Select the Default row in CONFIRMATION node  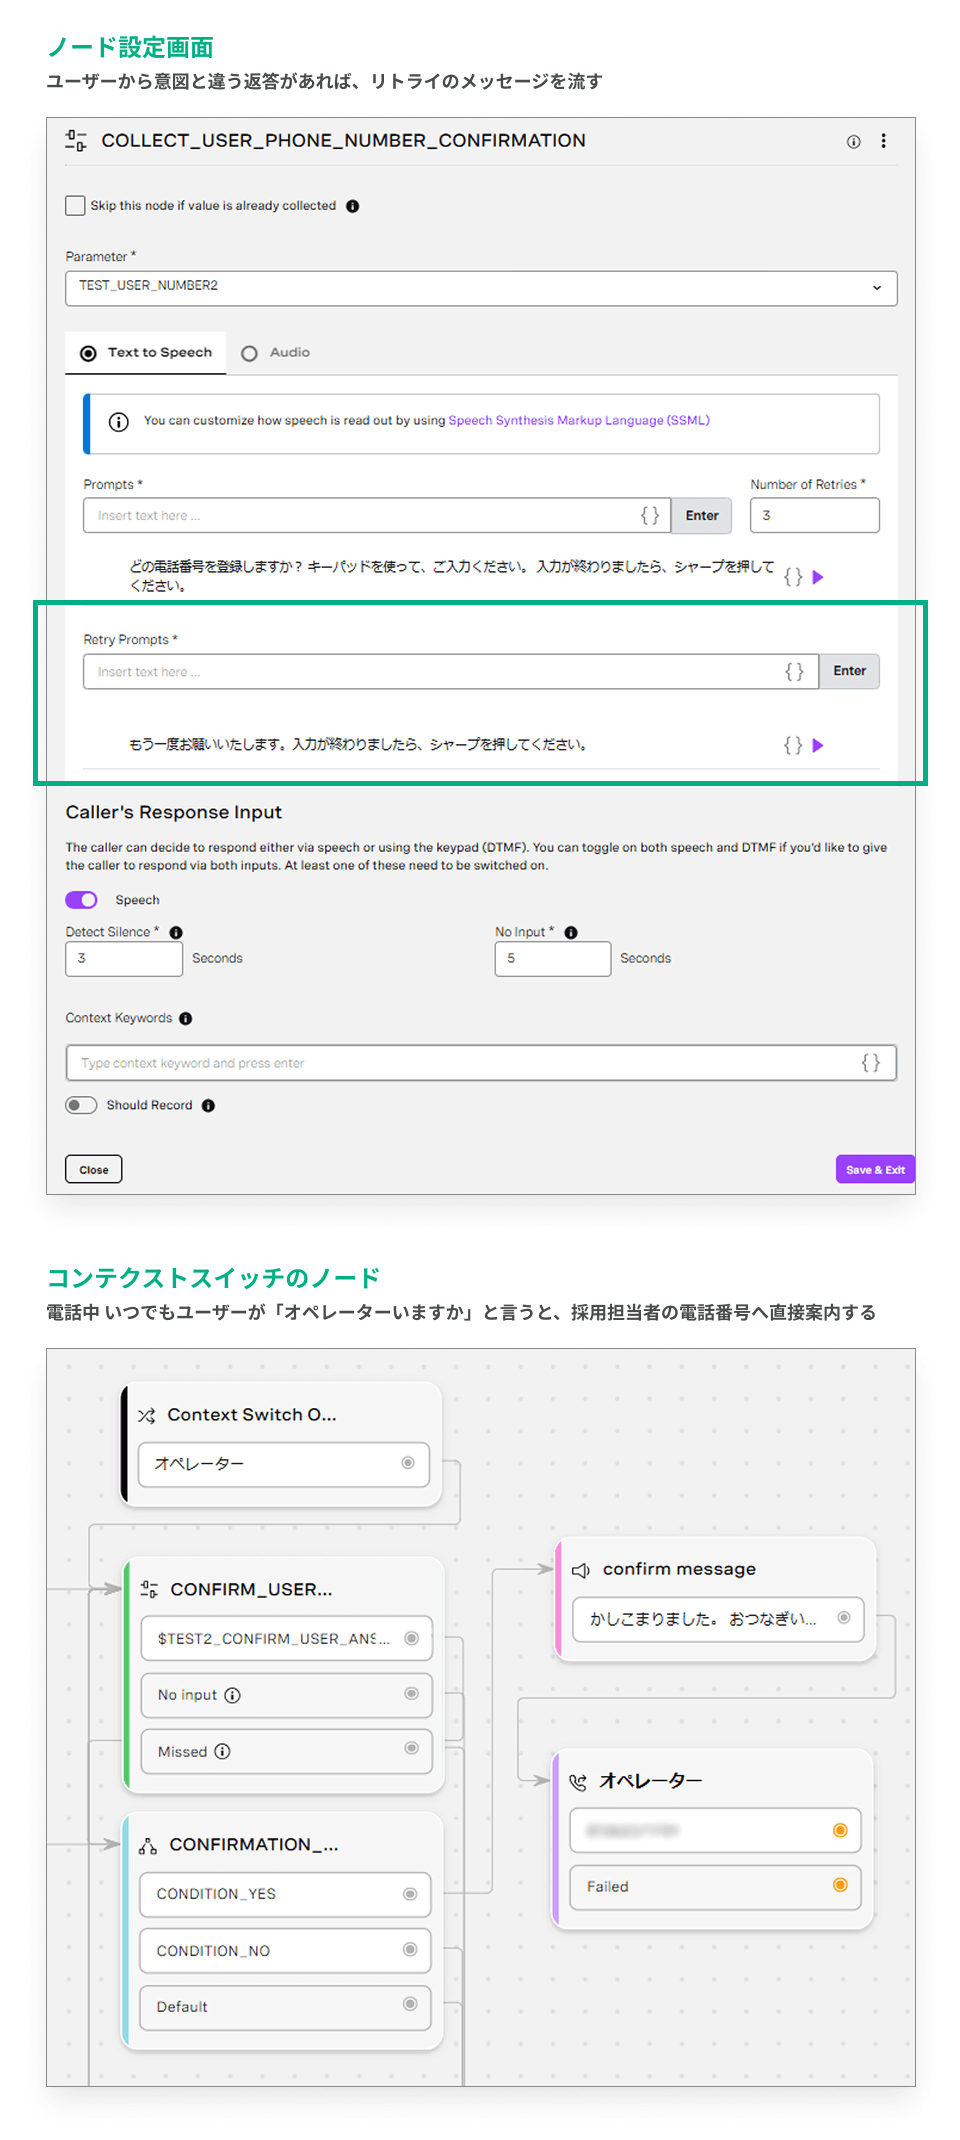pyautogui.click(x=285, y=2007)
